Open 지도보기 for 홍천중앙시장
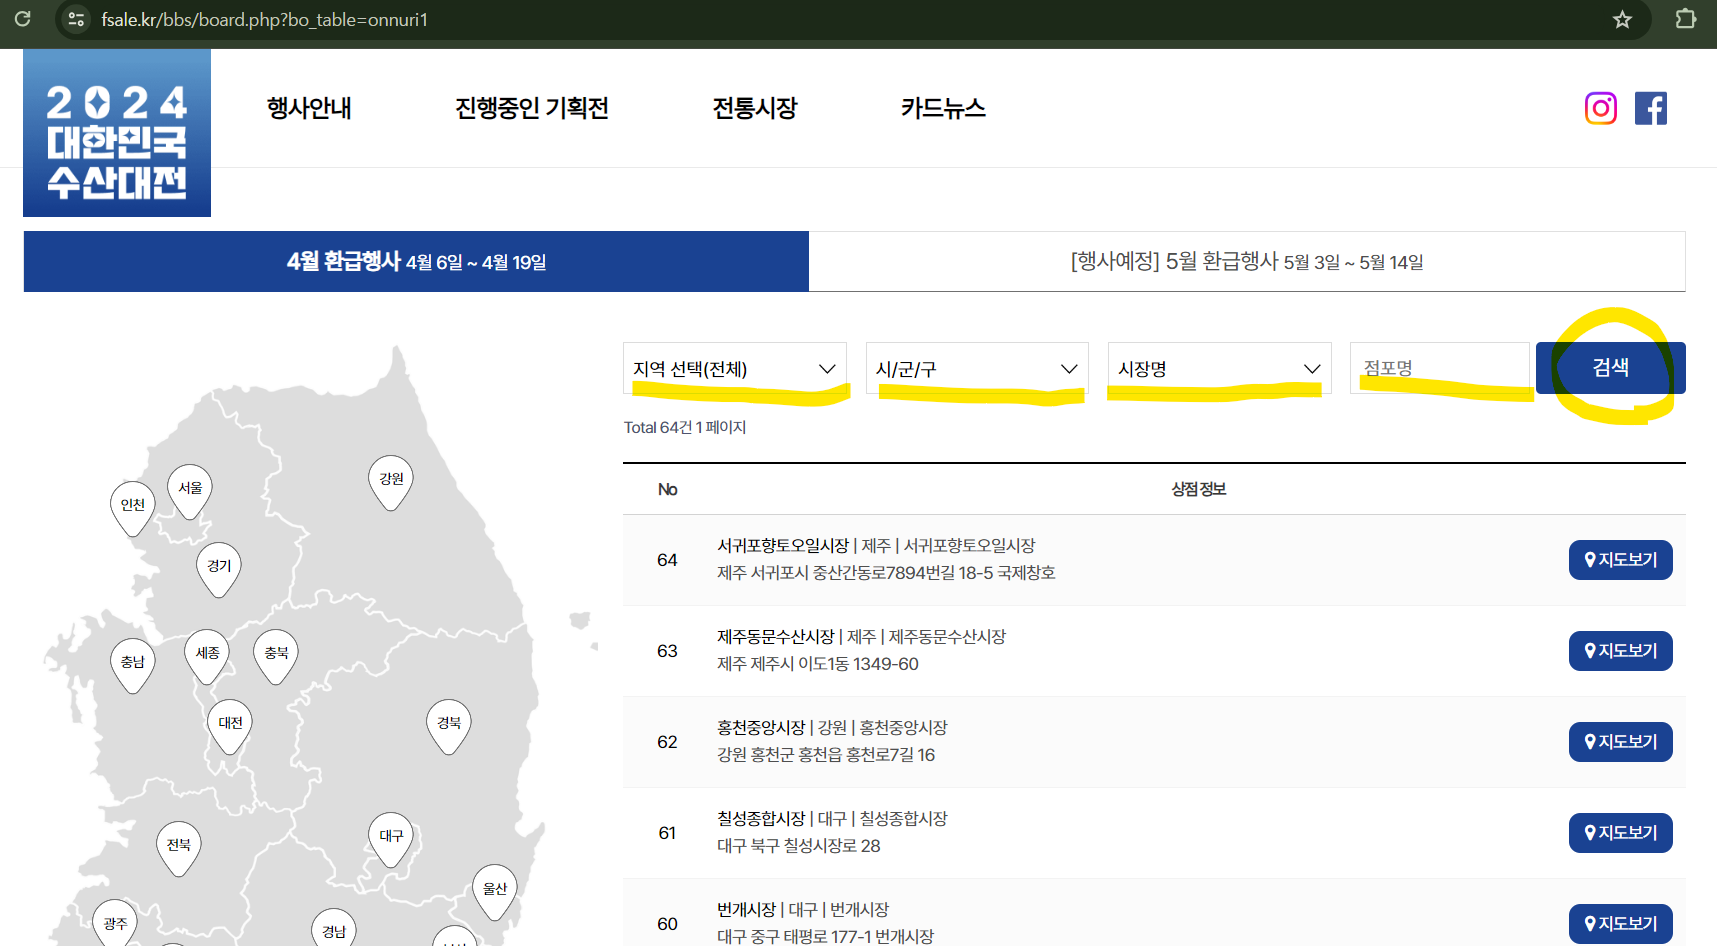This screenshot has height=946, width=1717. pyautogui.click(x=1620, y=741)
